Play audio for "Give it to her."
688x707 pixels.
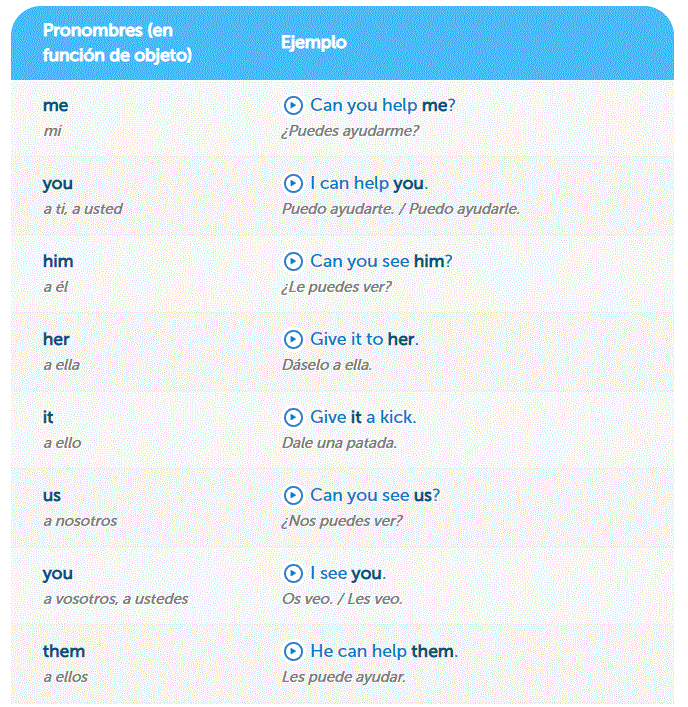[293, 339]
